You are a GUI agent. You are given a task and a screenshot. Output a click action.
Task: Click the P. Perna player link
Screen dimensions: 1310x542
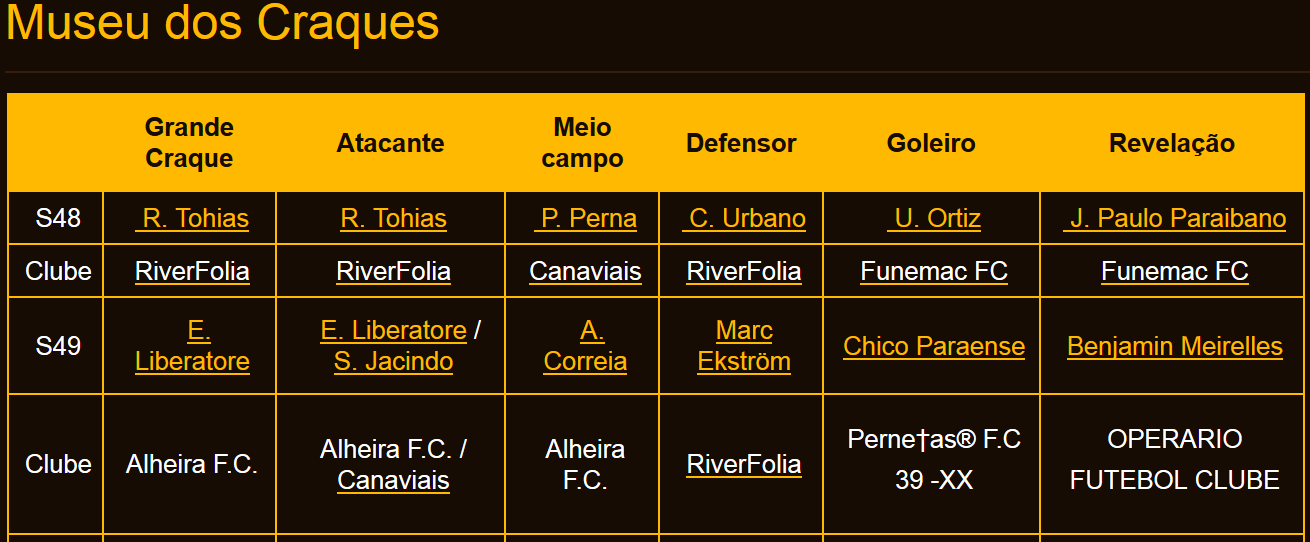585,218
